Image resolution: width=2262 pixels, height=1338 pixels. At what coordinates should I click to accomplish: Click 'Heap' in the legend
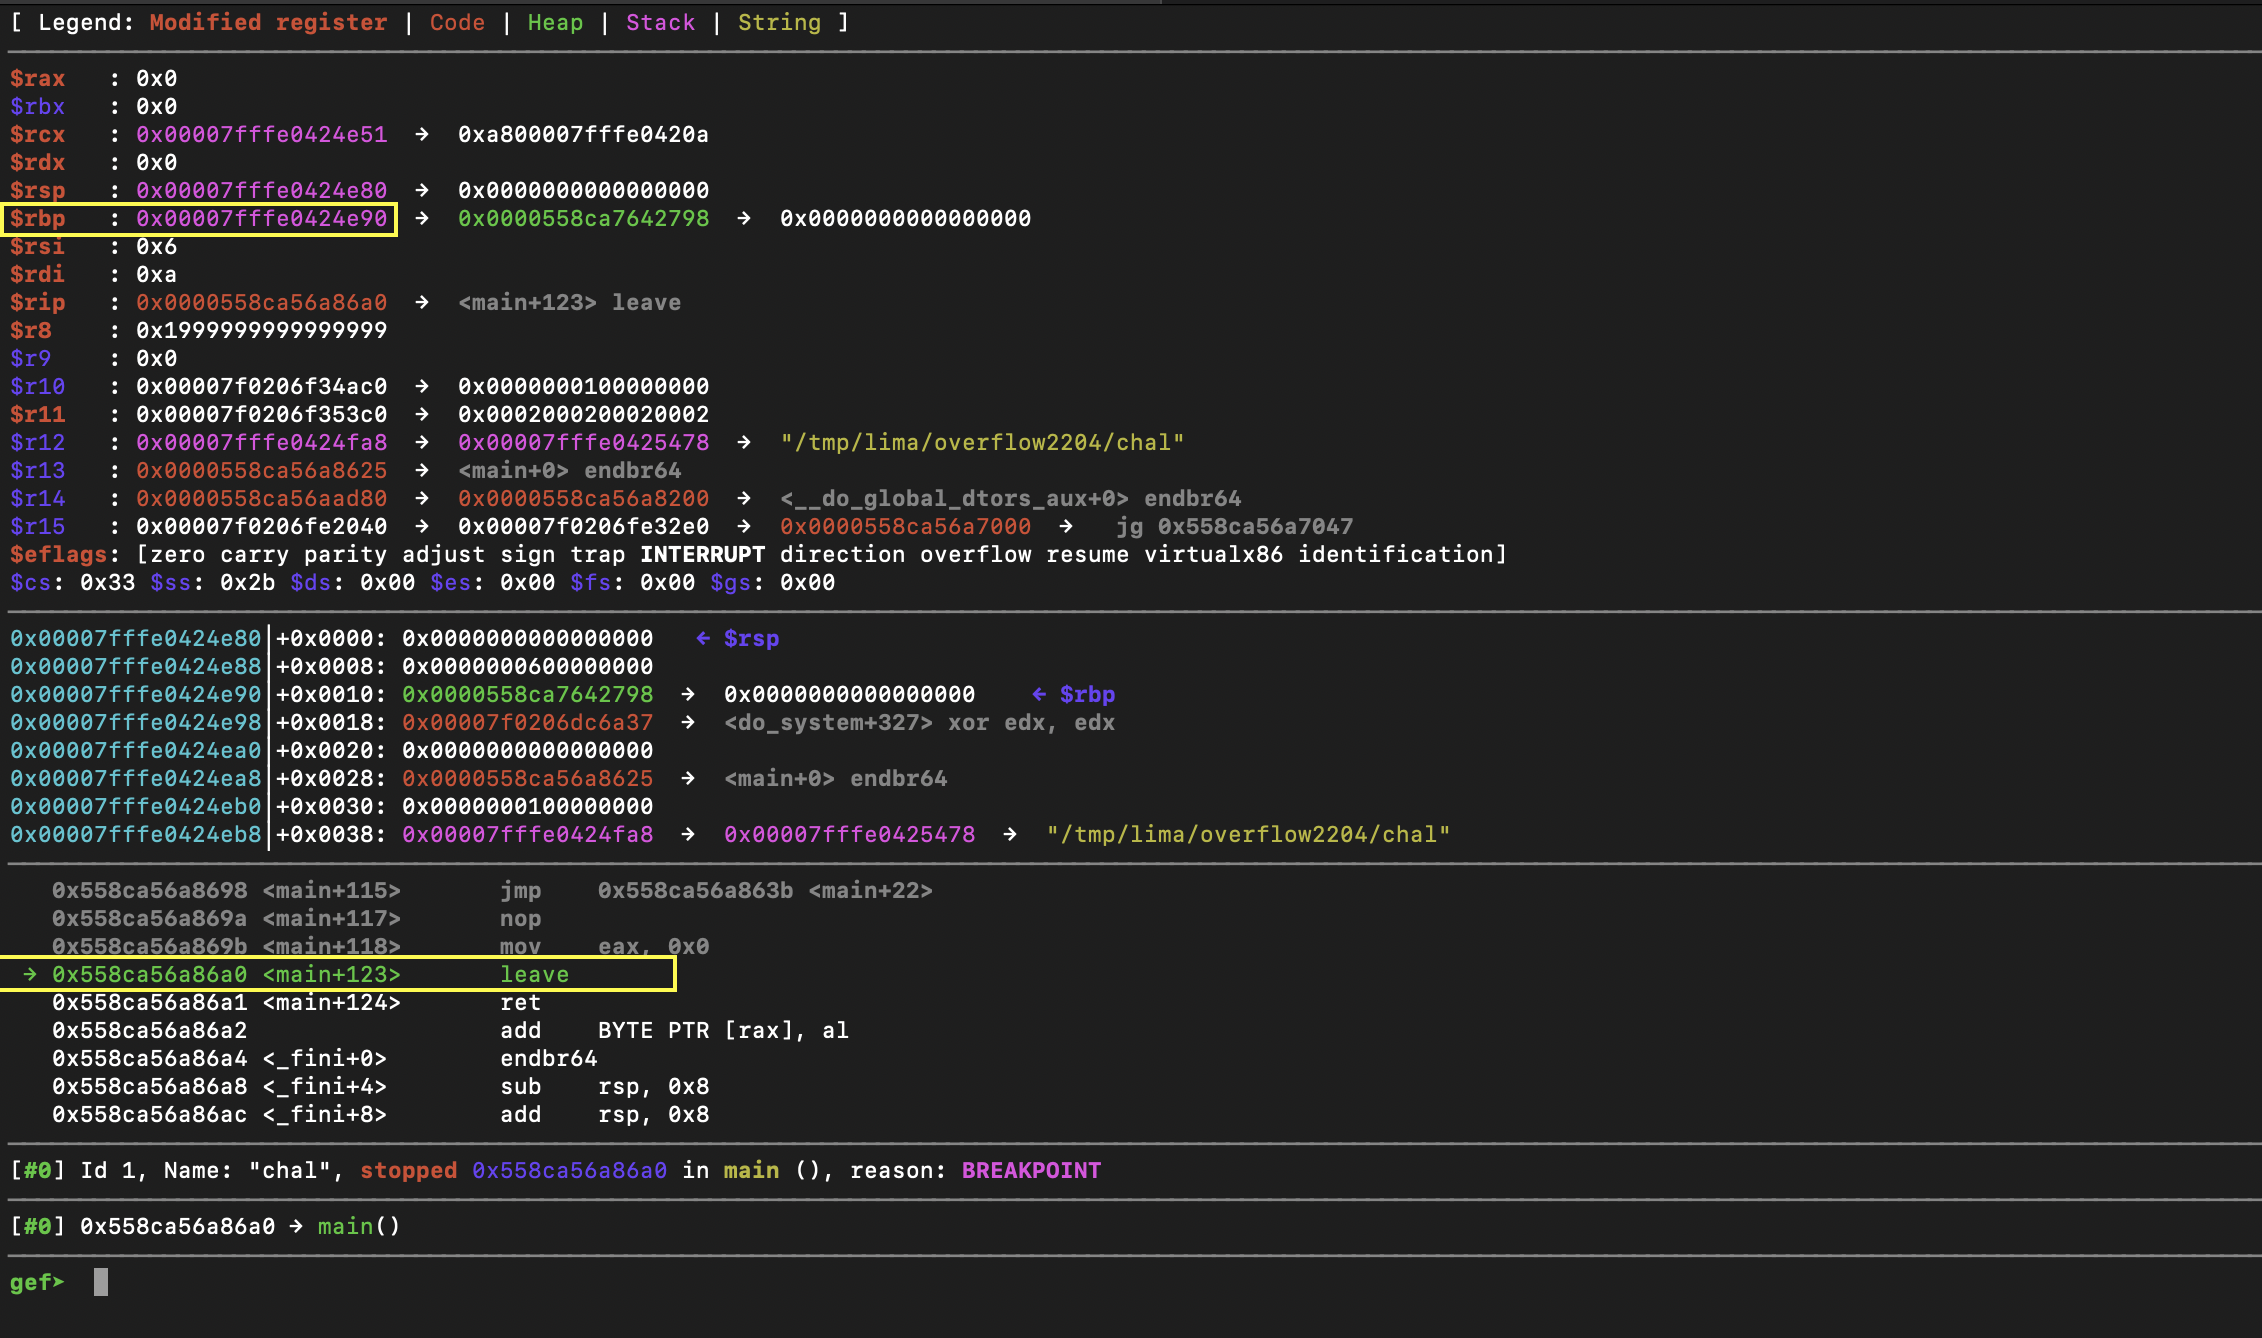(x=556, y=22)
